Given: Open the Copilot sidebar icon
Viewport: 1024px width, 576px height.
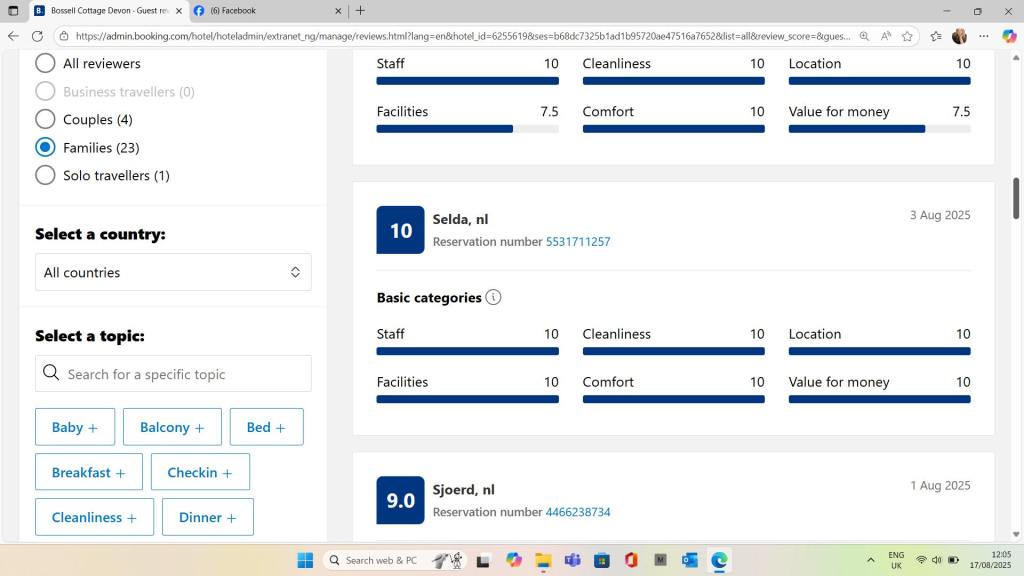Looking at the screenshot, I should tap(1009, 36).
